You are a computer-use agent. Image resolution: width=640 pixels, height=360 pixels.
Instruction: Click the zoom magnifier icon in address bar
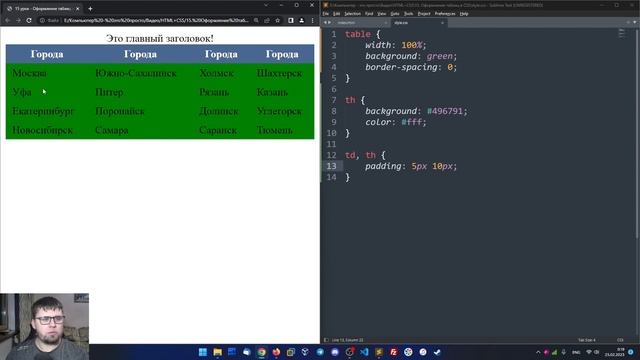coord(256,20)
